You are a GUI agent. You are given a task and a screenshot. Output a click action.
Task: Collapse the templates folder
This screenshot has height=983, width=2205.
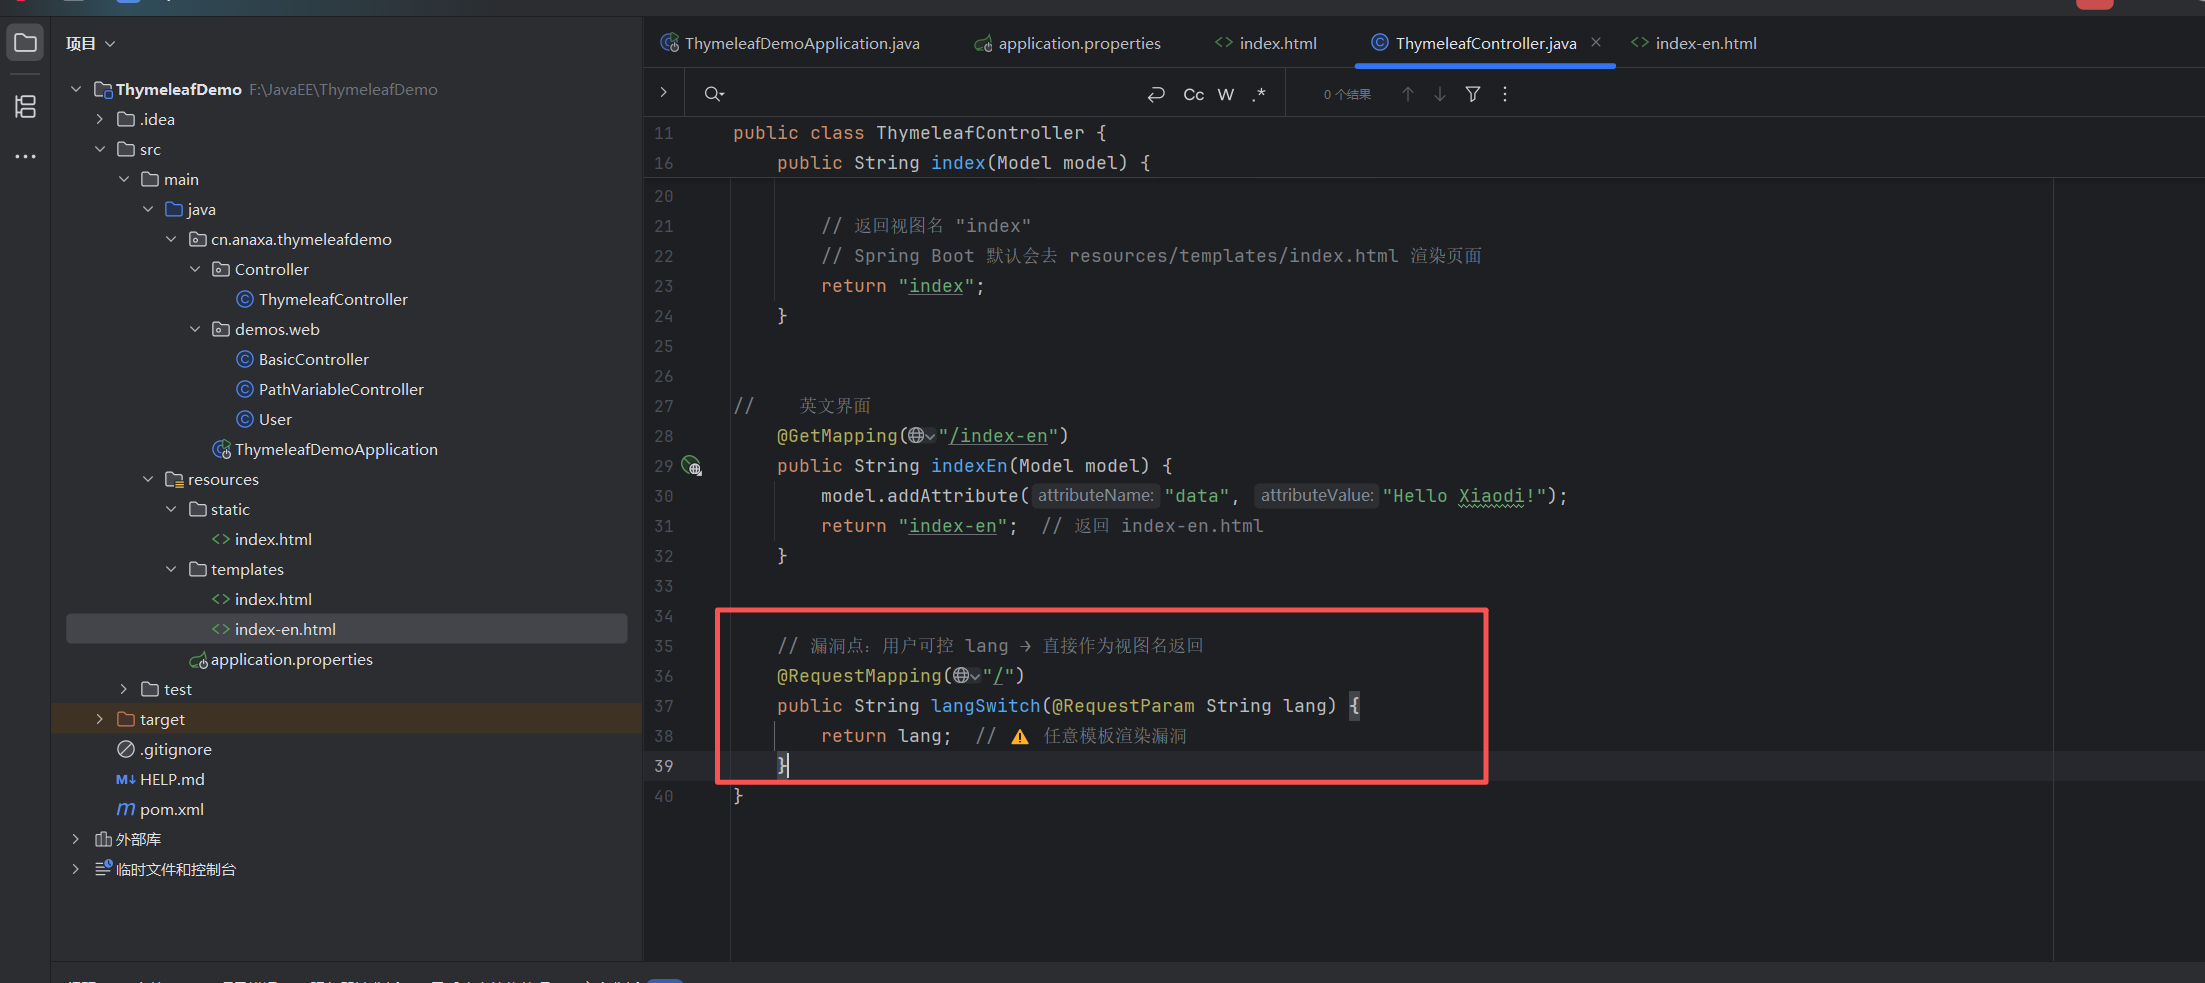pyautogui.click(x=171, y=569)
